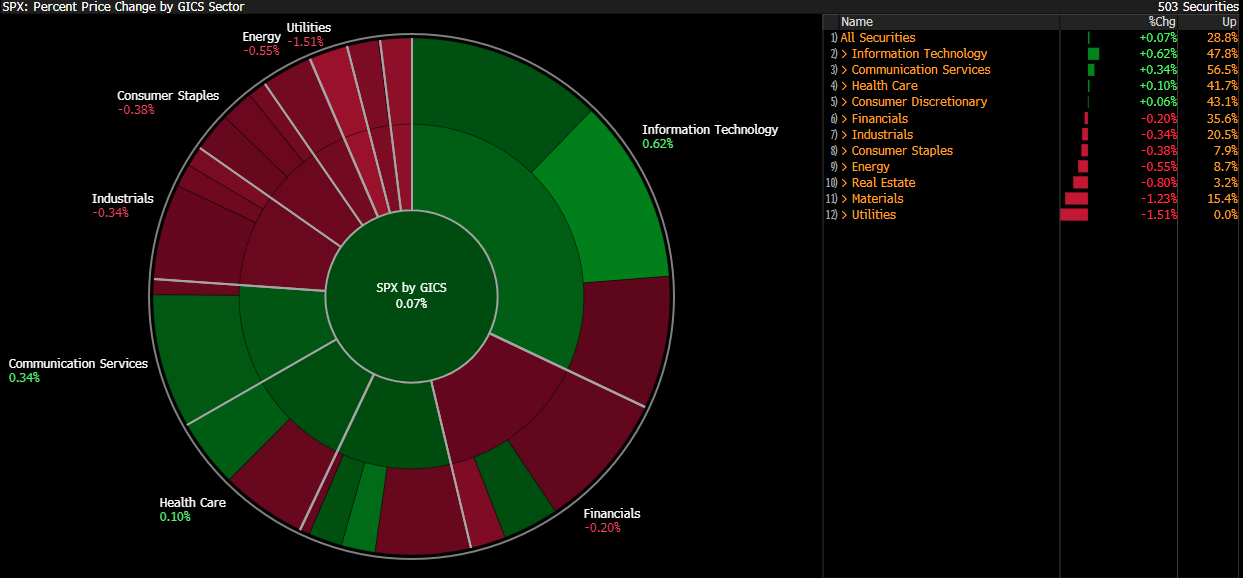Sort by the Up column header

pyautogui.click(x=1229, y=21)
